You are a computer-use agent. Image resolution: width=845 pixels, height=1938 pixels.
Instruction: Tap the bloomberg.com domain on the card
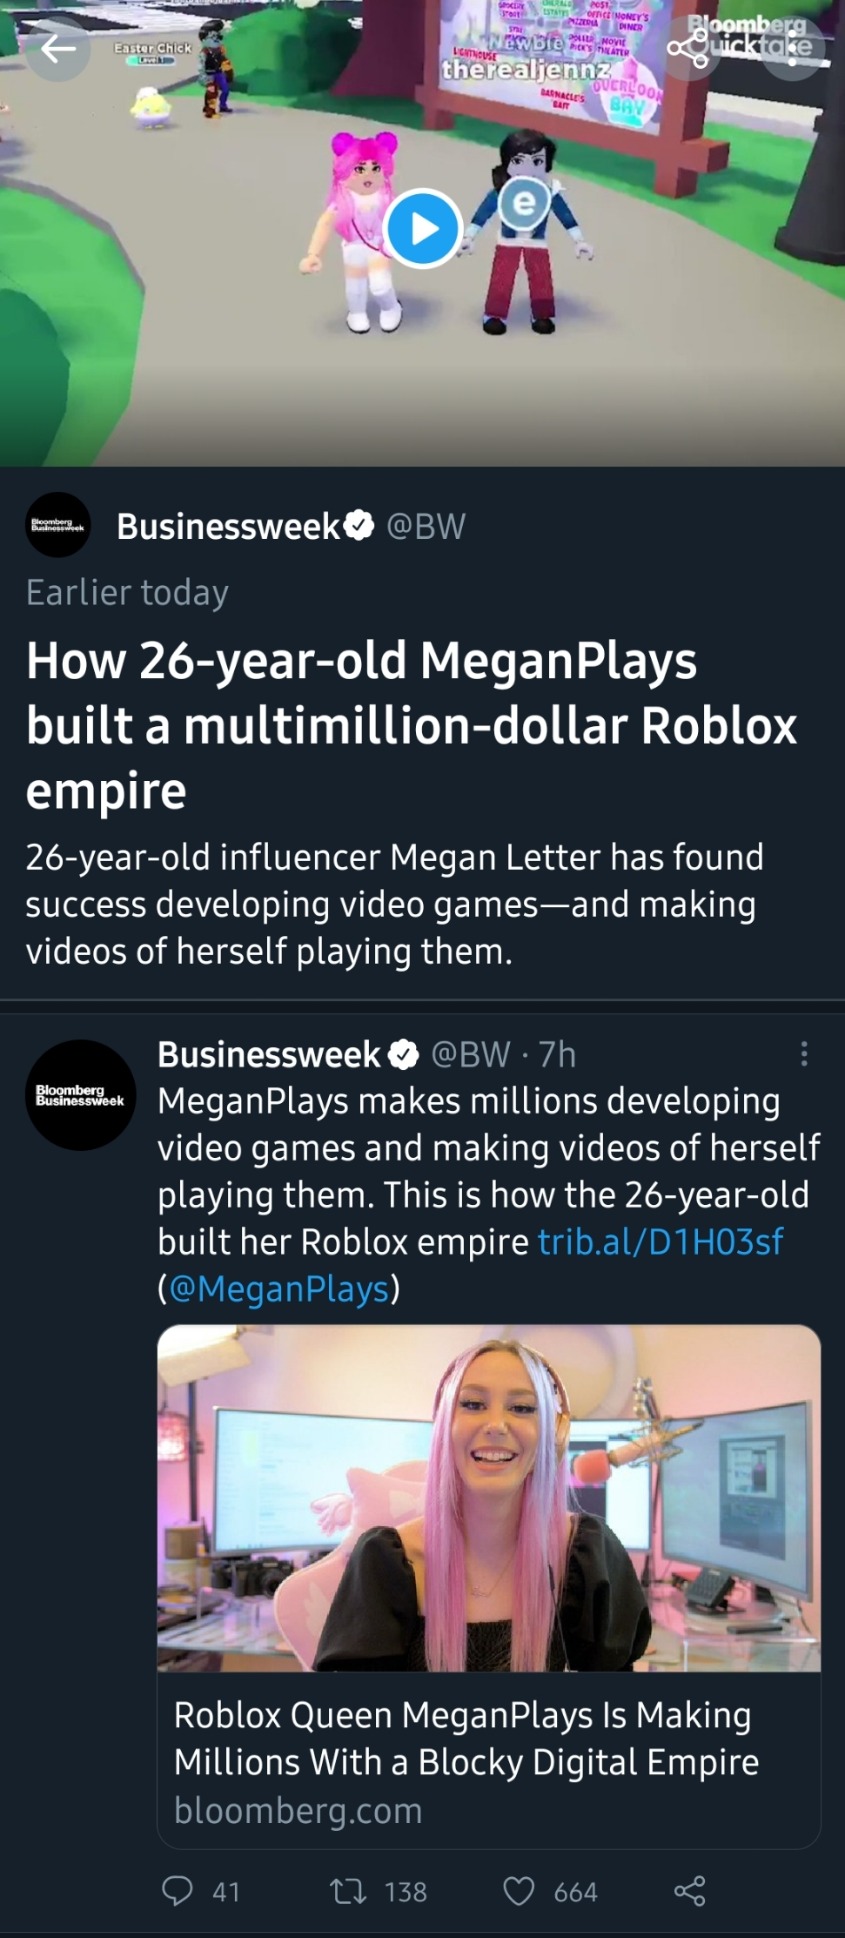click(x=298, y=1810)
